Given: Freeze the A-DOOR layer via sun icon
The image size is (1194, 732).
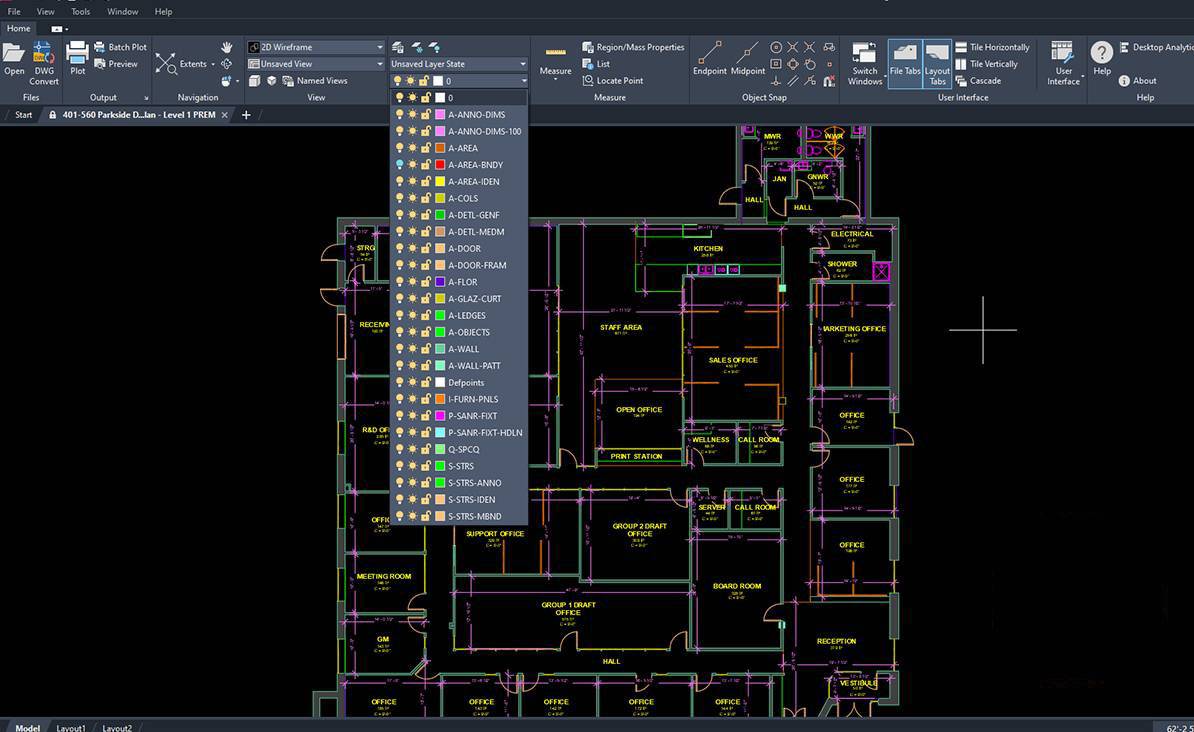Looking at the screenshot, I should click(412, 249).
